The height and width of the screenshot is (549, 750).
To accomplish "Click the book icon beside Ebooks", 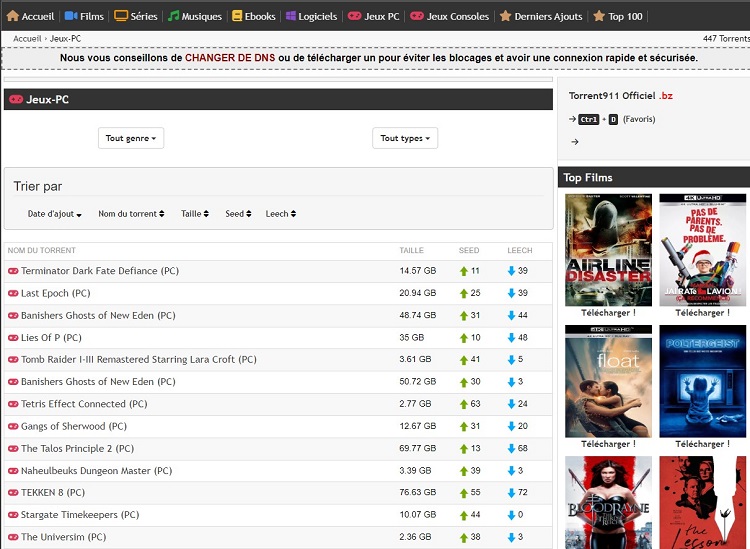I will point(236,16).
